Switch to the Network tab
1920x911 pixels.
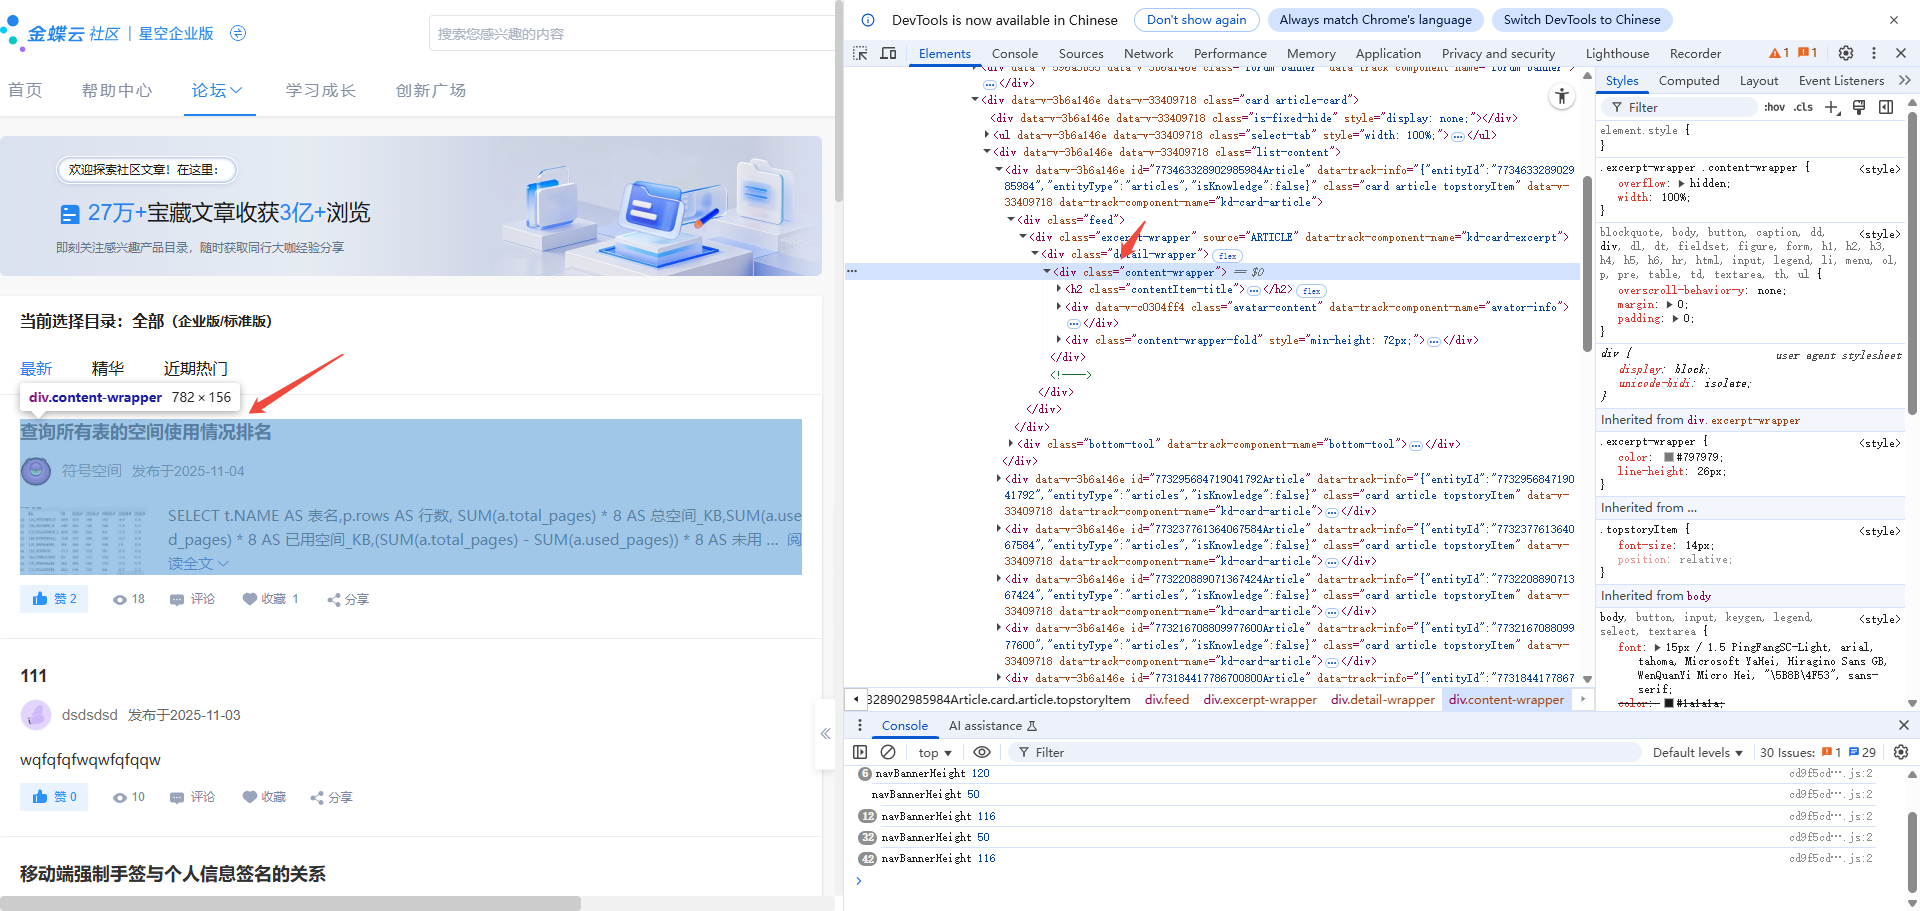tap(1148, 53)
